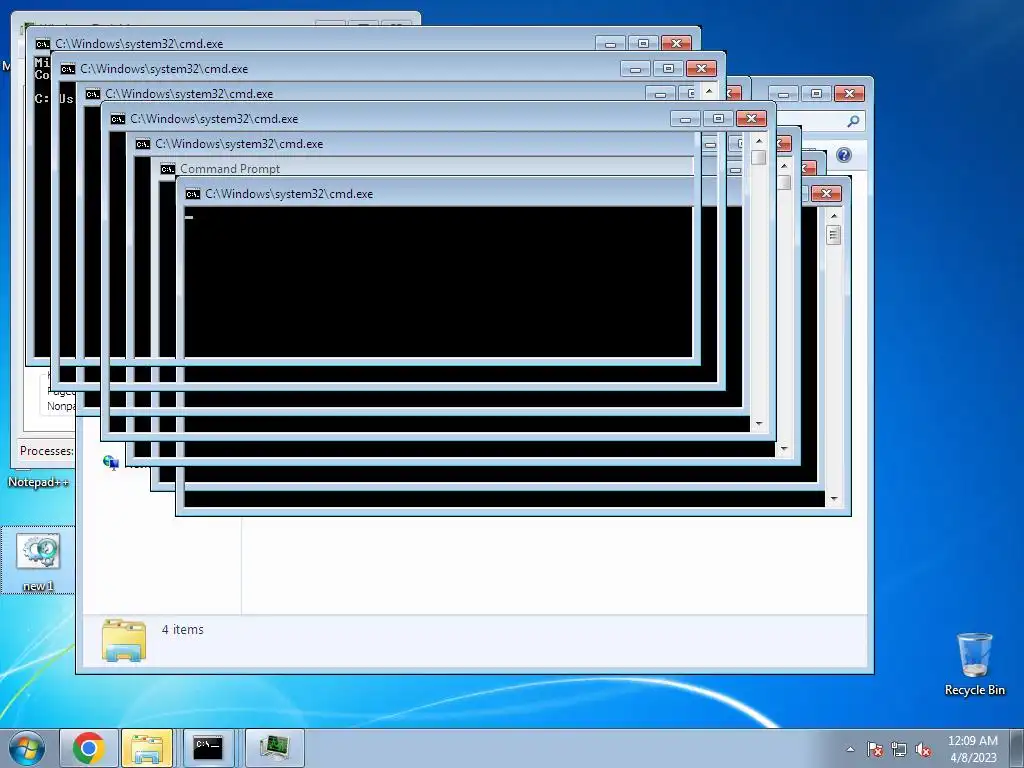This screenshot has width=1024, height=768.
Task: Minimize the Explorer window
Action: coord(783,93)
